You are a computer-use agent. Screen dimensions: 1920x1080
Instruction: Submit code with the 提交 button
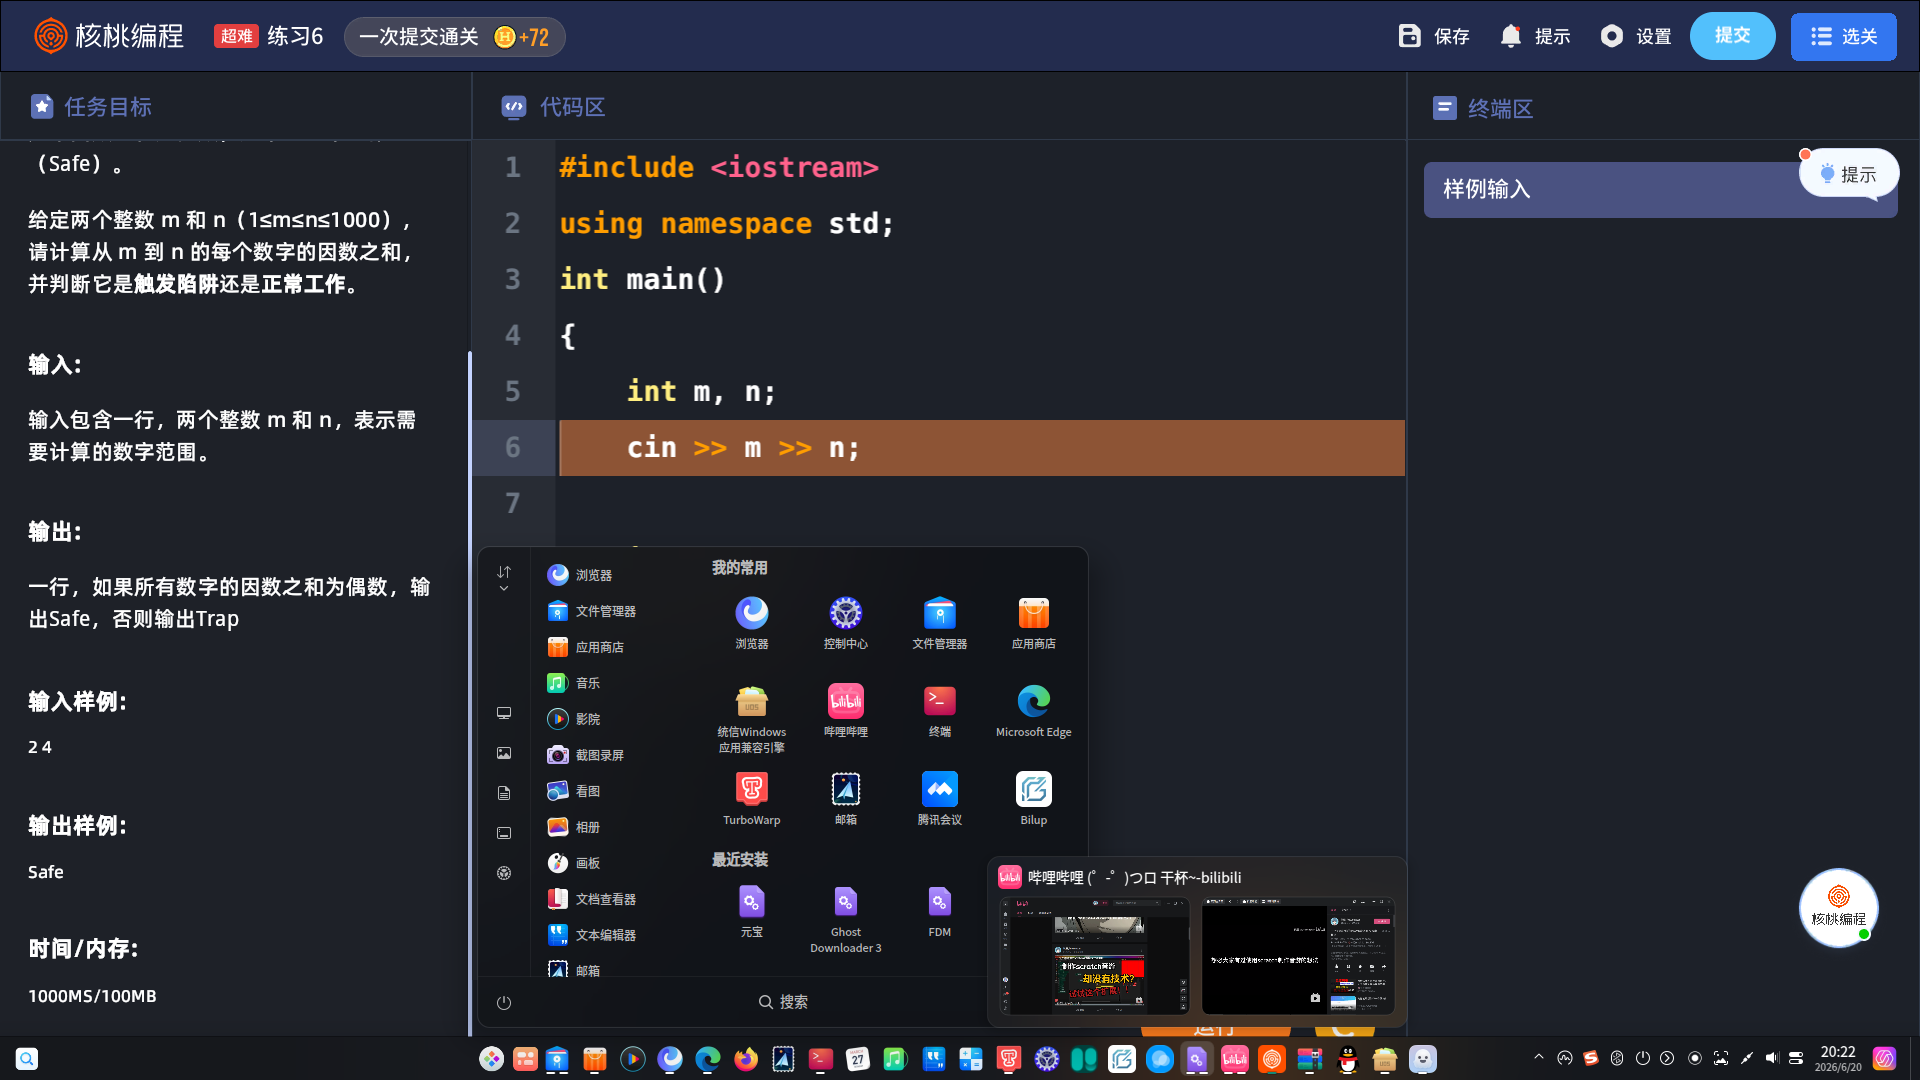(x=1732, y=36)
